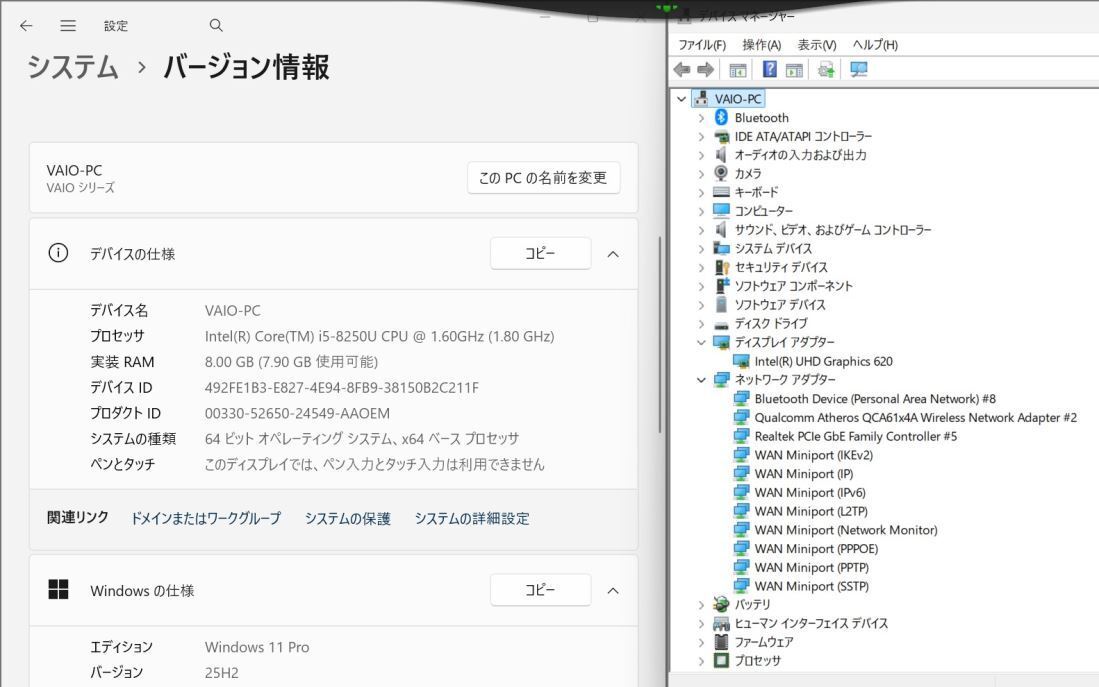Open the search icon in the Settings app

216,25
